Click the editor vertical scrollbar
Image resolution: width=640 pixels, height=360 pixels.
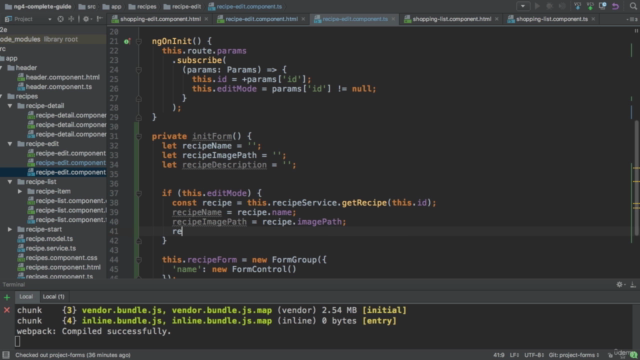tap(636, 178)
